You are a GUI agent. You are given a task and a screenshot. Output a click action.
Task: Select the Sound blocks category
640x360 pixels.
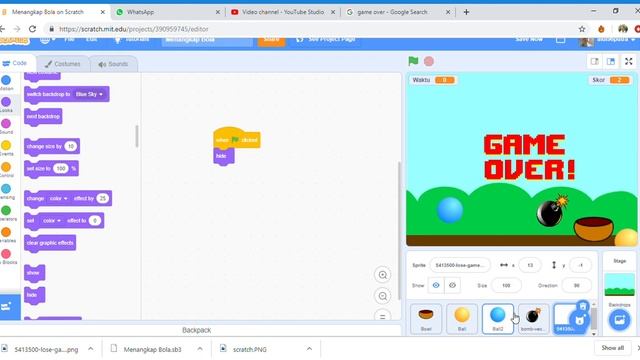click(6, 126)
